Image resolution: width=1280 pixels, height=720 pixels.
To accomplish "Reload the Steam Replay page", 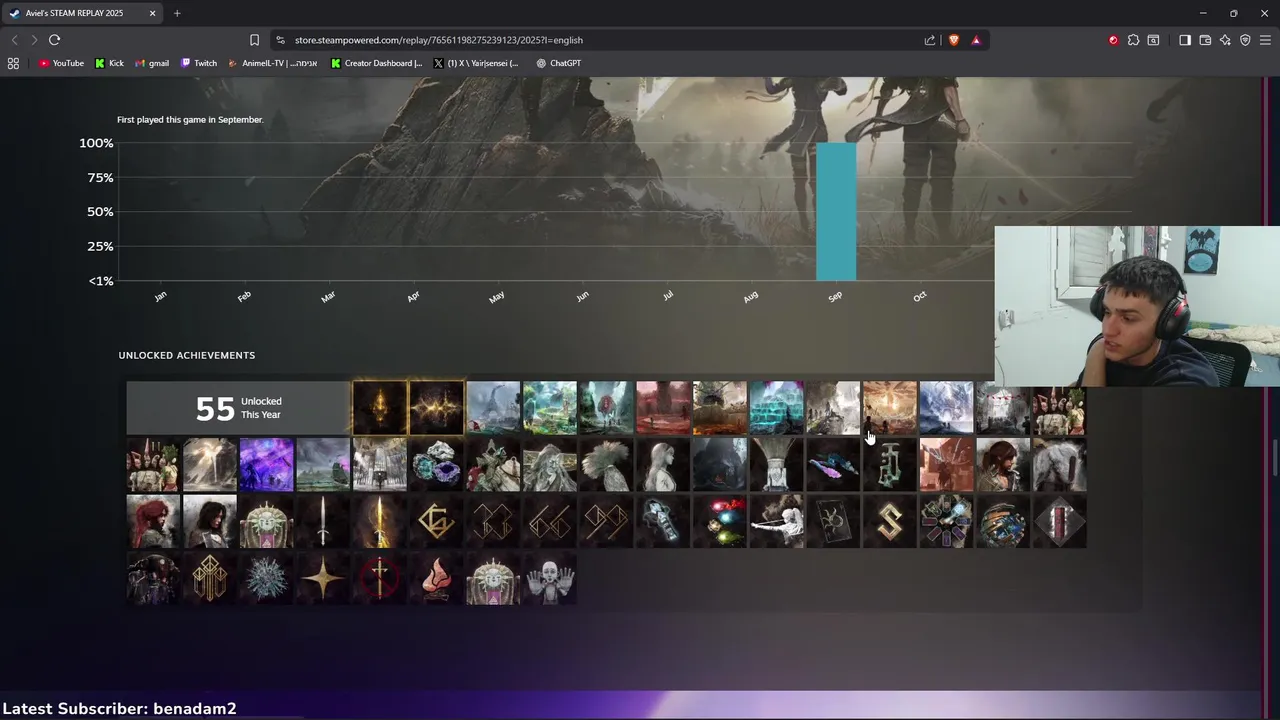I will [54, 40].
